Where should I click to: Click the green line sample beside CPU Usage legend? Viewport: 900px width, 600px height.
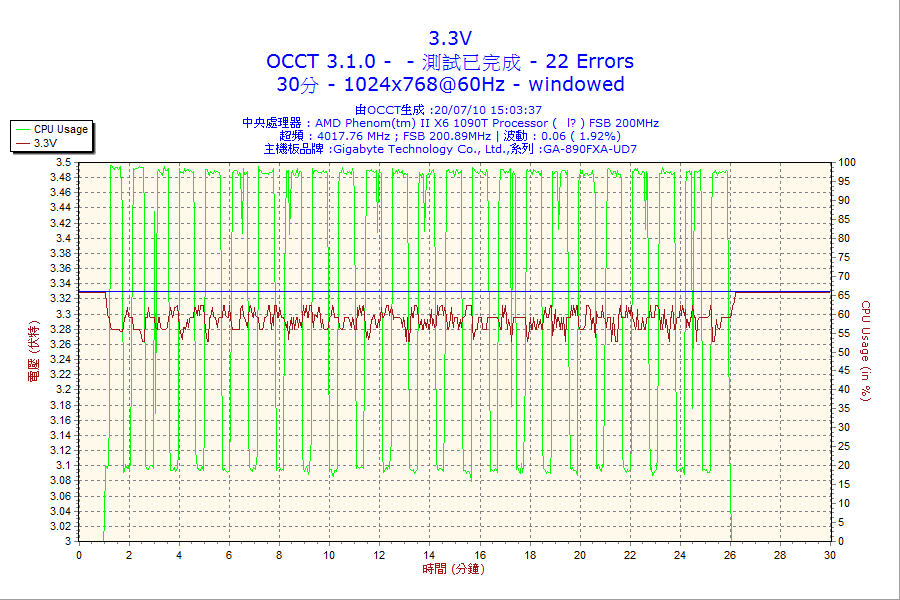(x=23, y=130)
